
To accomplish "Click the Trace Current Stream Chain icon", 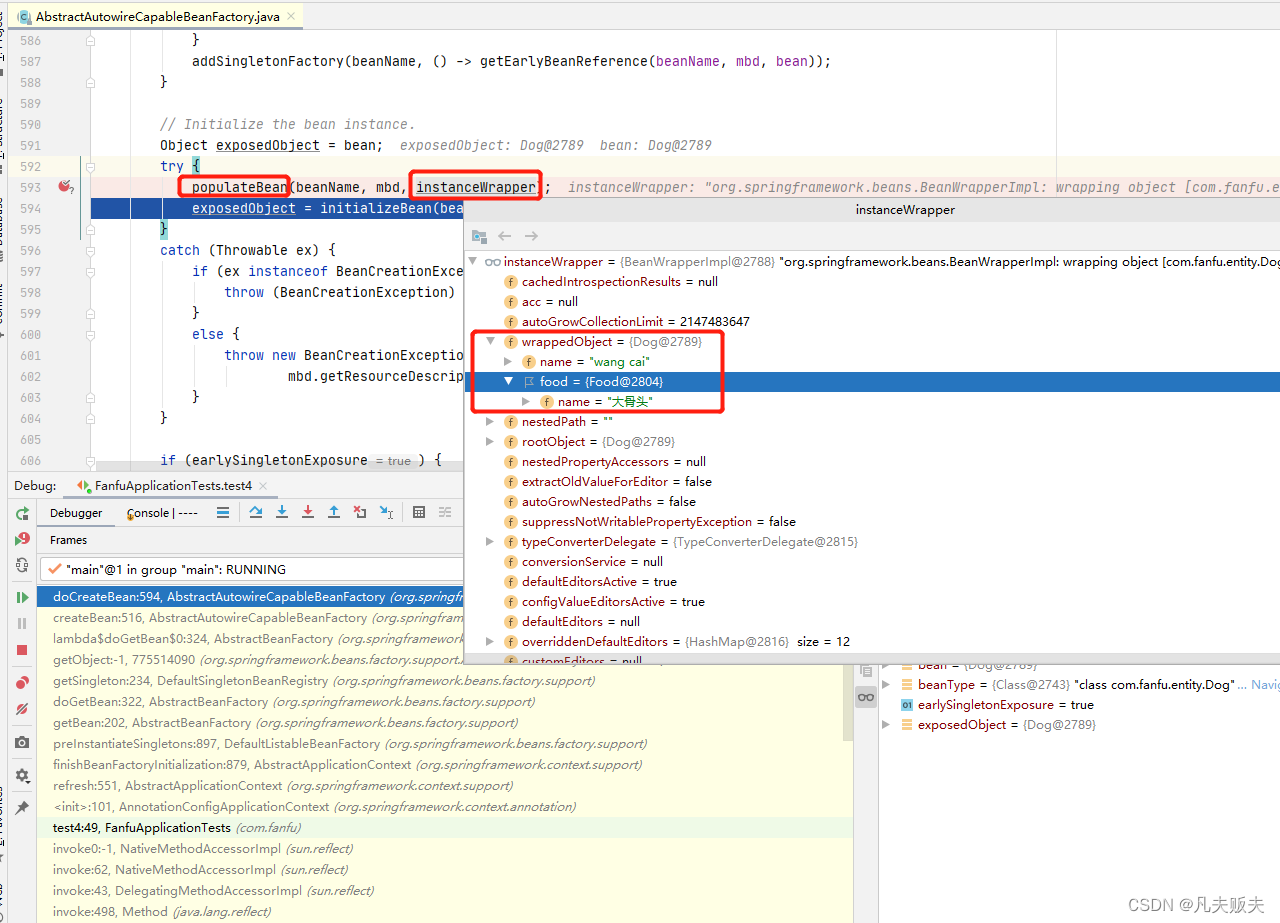I will (x=445, y=512).
